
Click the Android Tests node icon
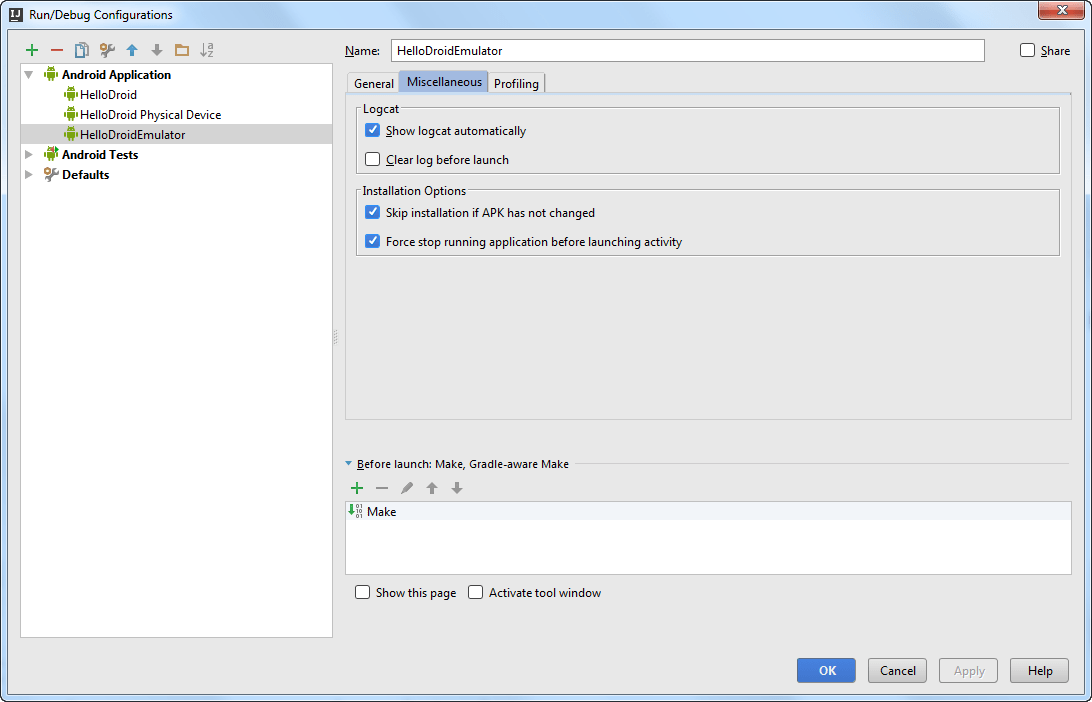(51, 154)
